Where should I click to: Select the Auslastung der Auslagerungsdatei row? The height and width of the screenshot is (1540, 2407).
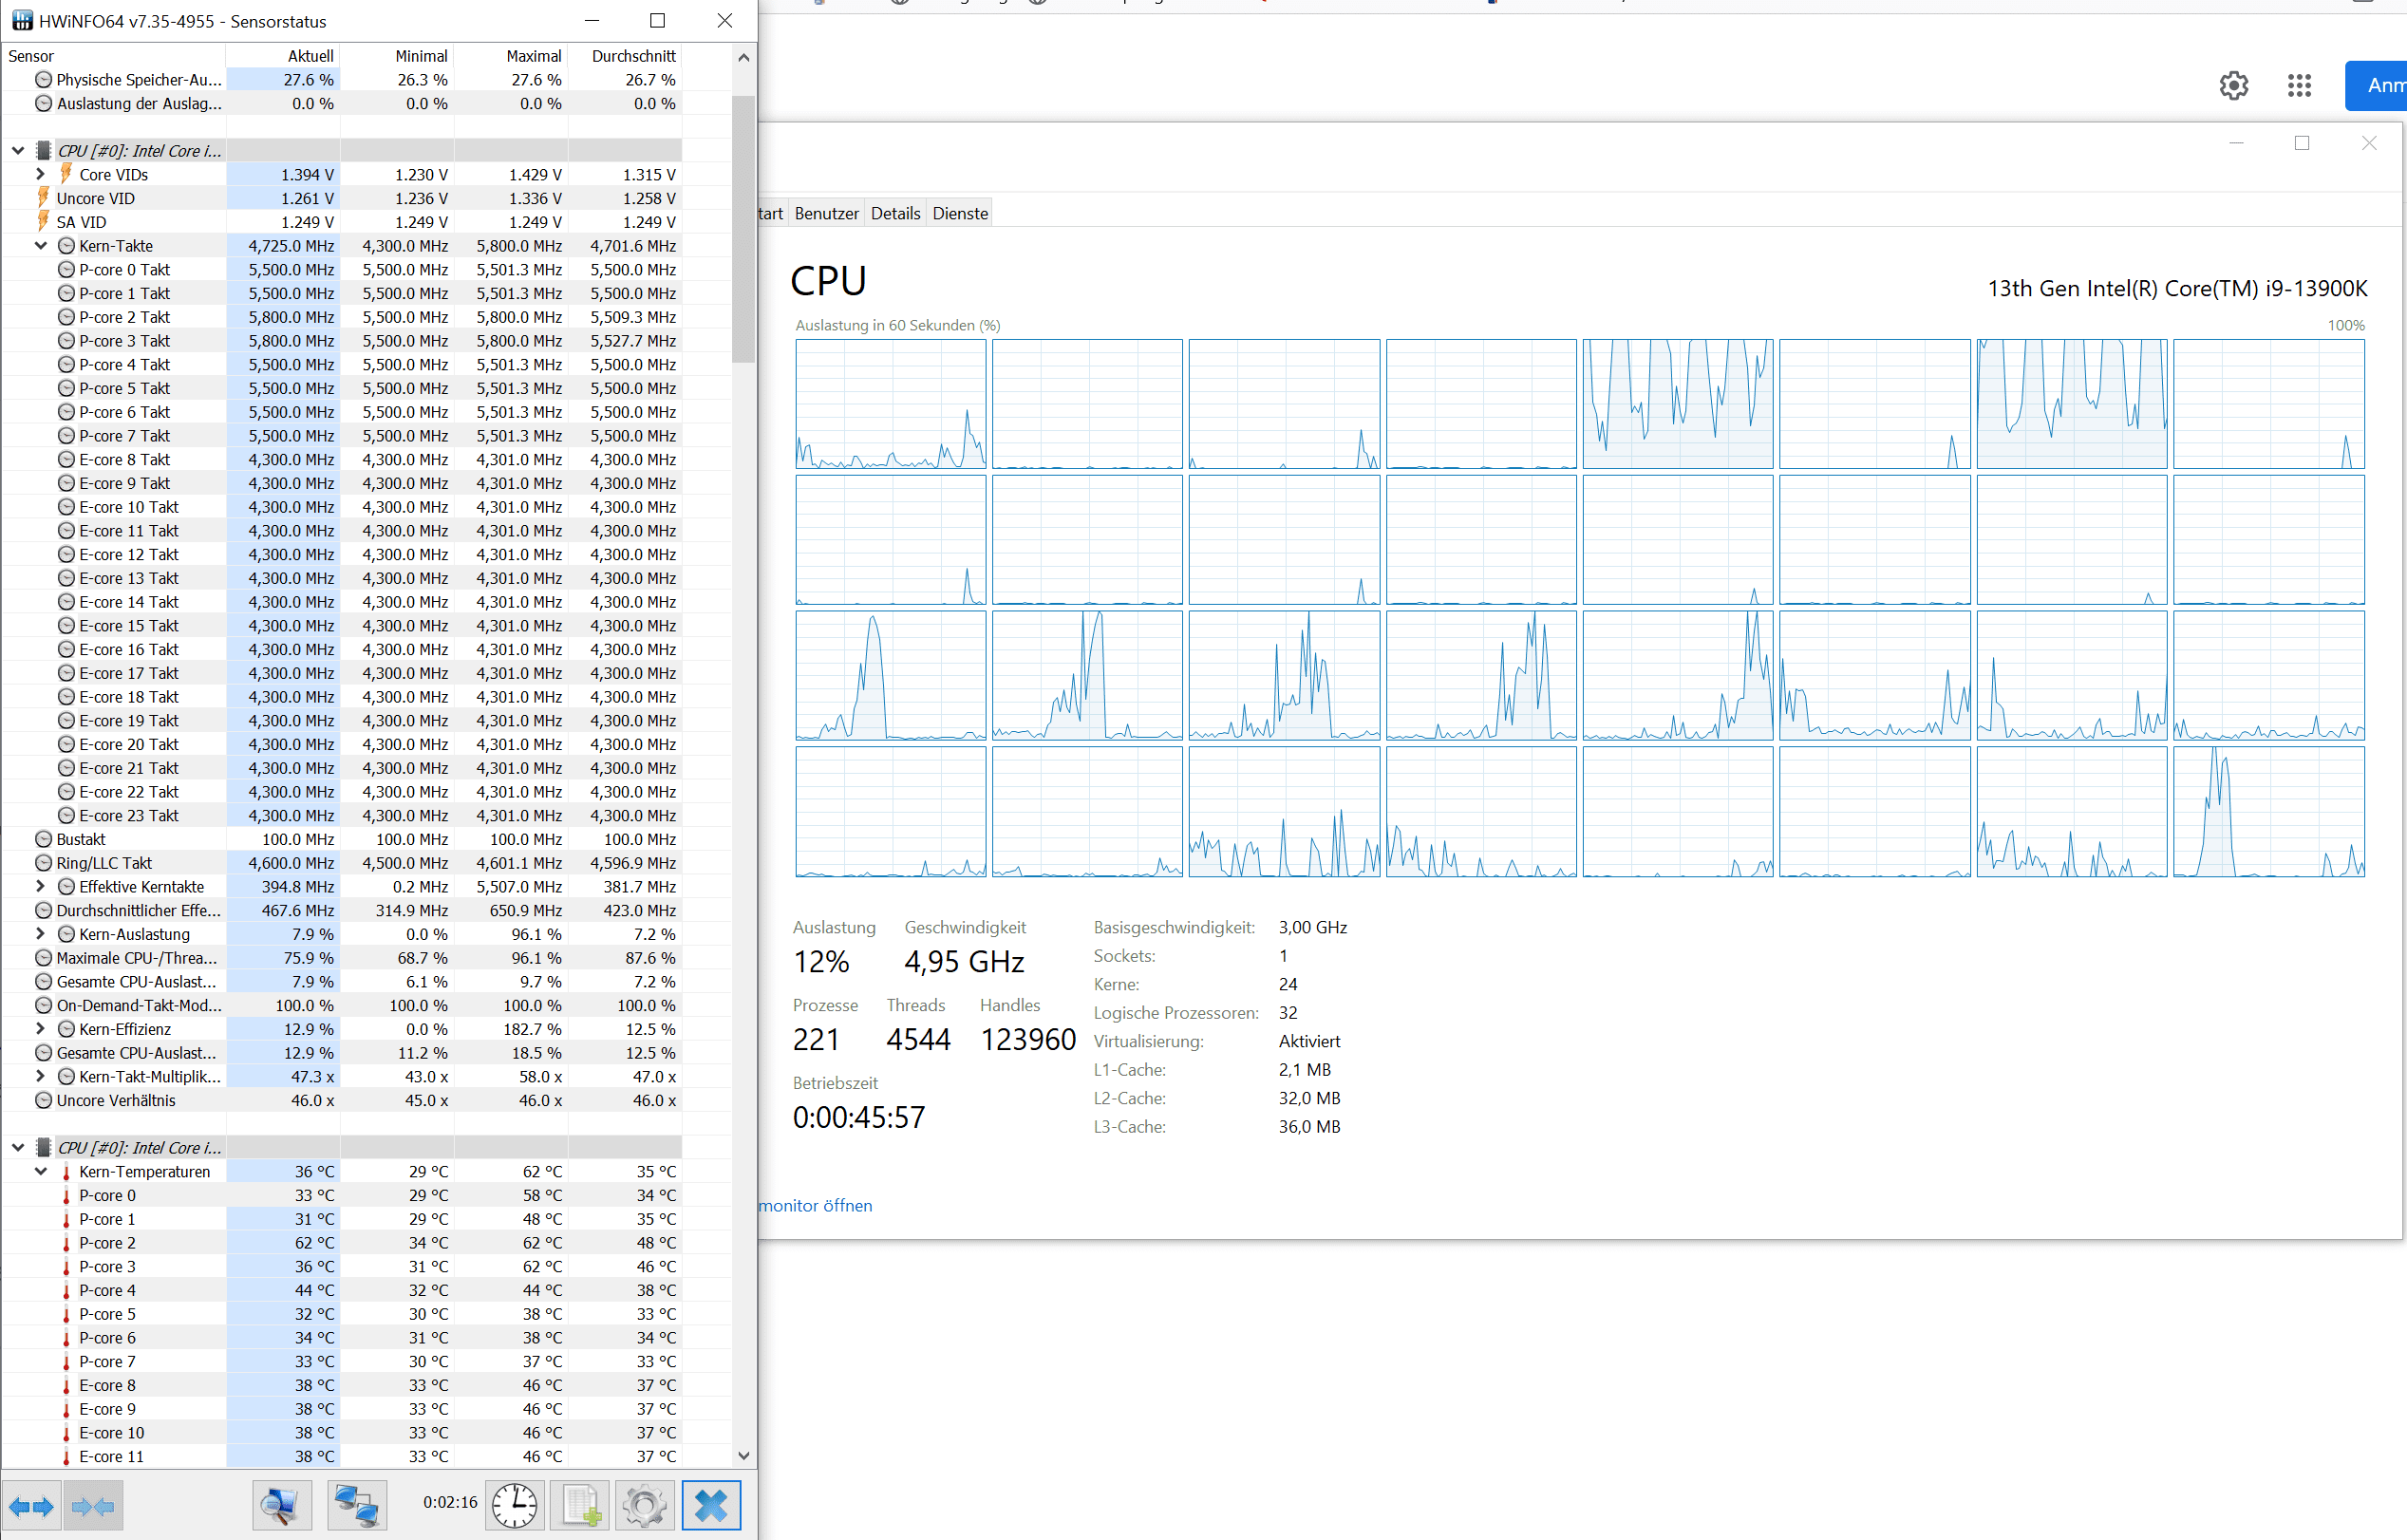[342, 103]
